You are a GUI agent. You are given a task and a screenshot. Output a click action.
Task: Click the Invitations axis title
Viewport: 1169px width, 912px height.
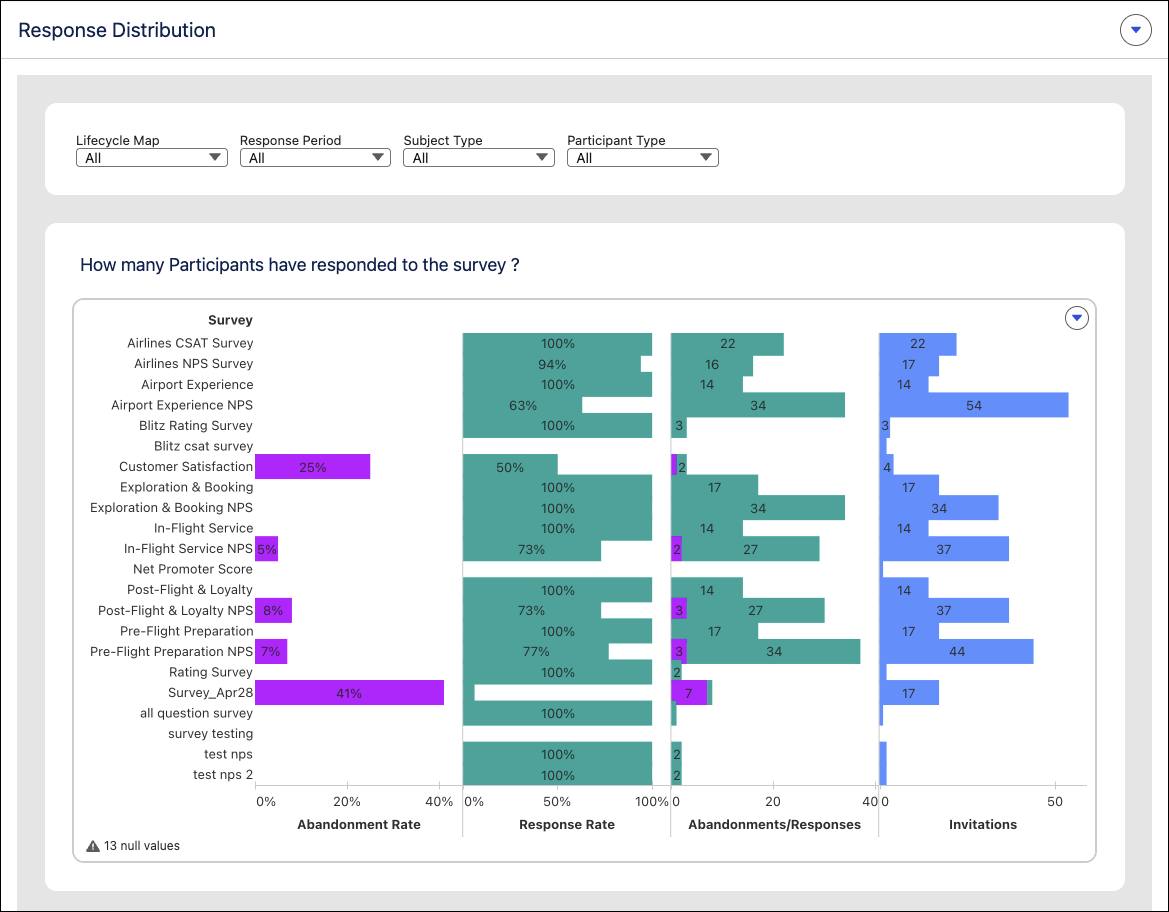coord(983,824)
